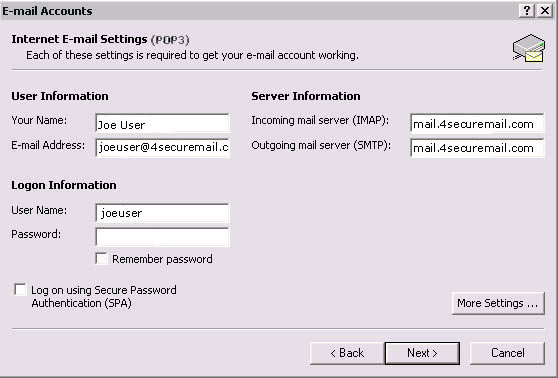
Task: Check Log on using Secure Password Authentication
Action: [20, 290]
